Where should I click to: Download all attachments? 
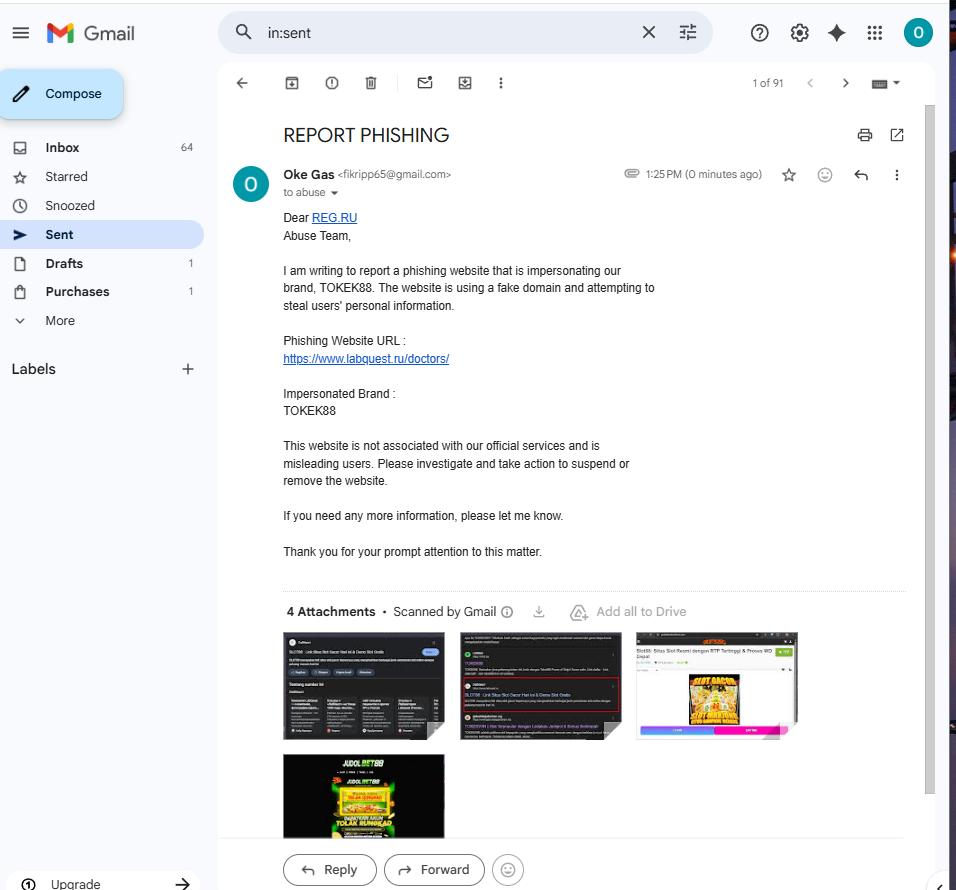(539, 611)
